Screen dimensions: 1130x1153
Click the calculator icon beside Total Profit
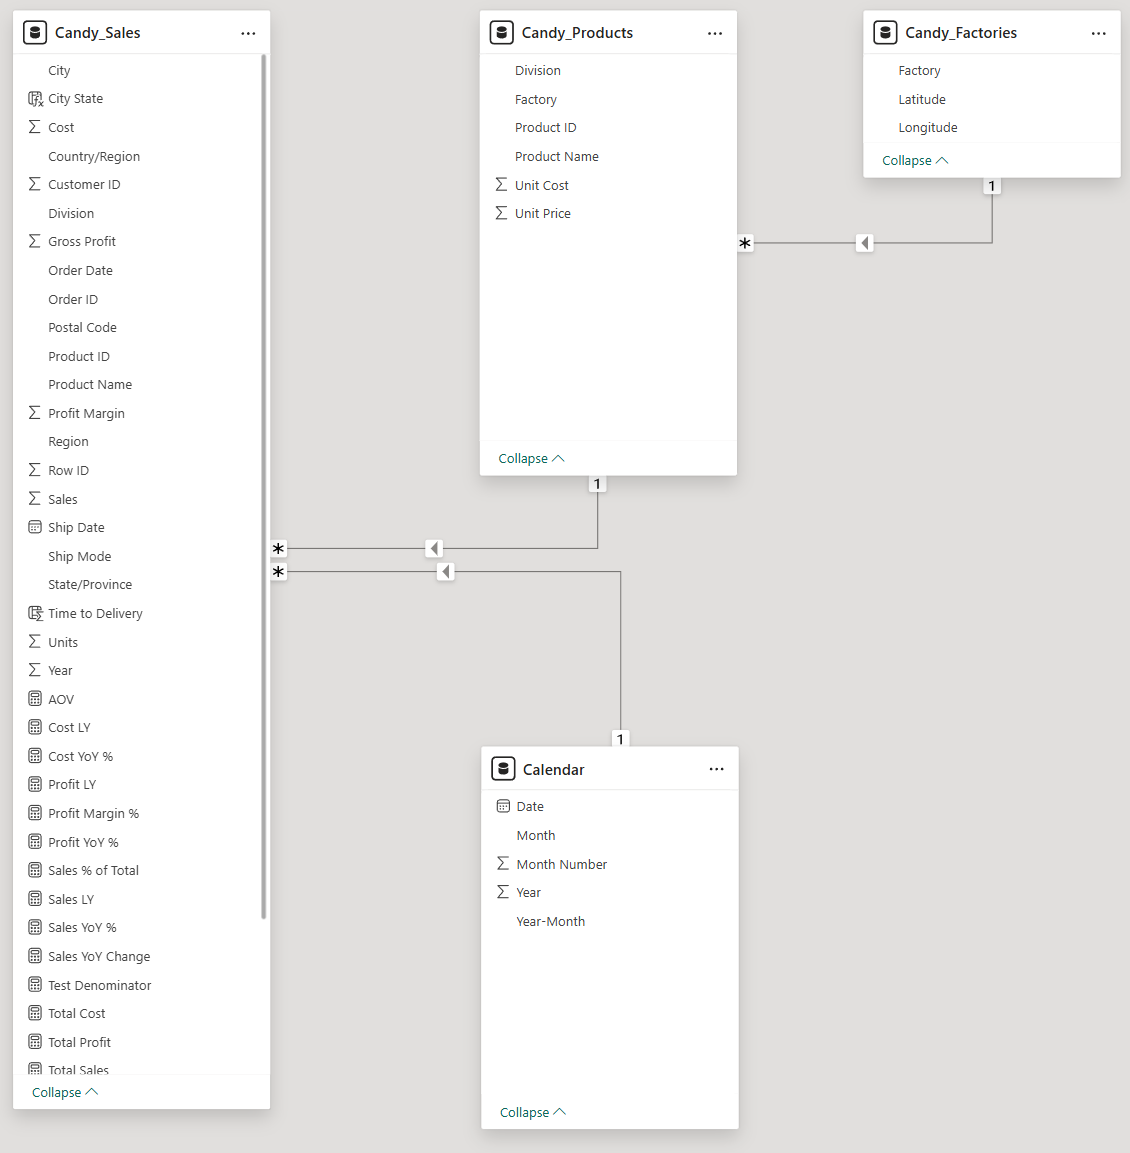(34, 1041)
